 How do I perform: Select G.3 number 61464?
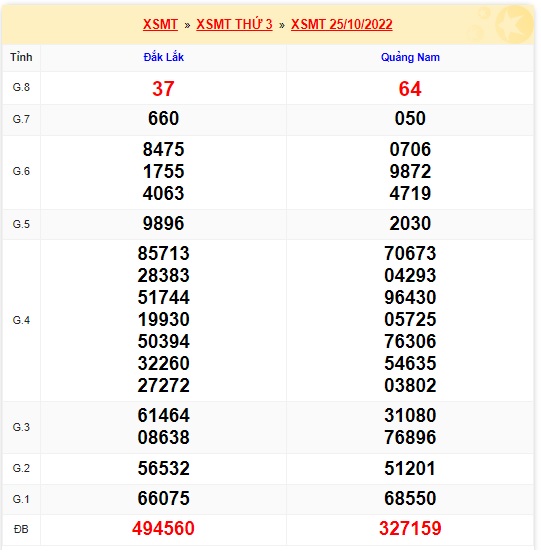(x=163, y=416)
